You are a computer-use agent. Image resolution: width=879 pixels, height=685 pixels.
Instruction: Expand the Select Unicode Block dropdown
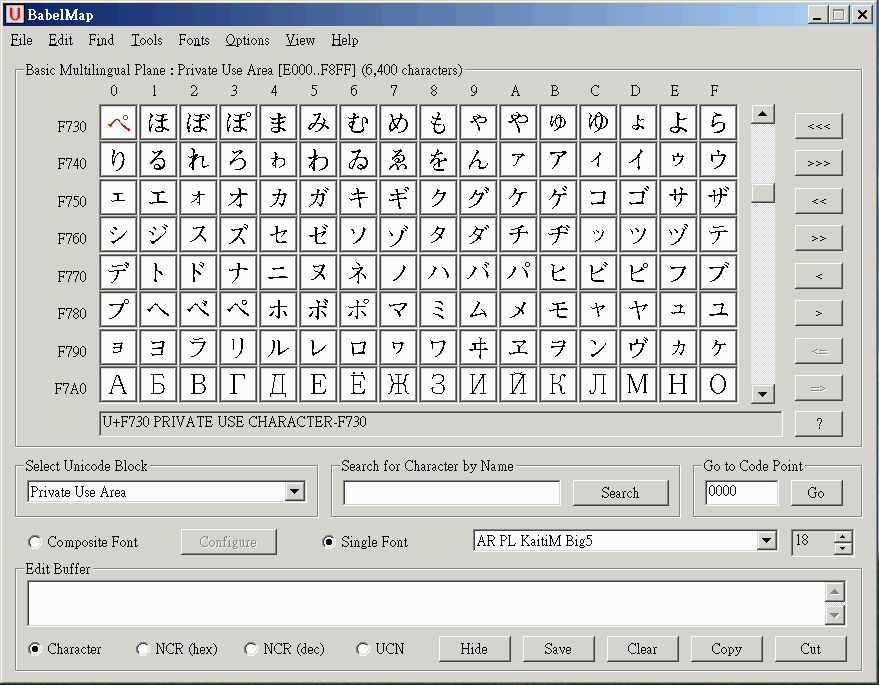tap(294, 492)
